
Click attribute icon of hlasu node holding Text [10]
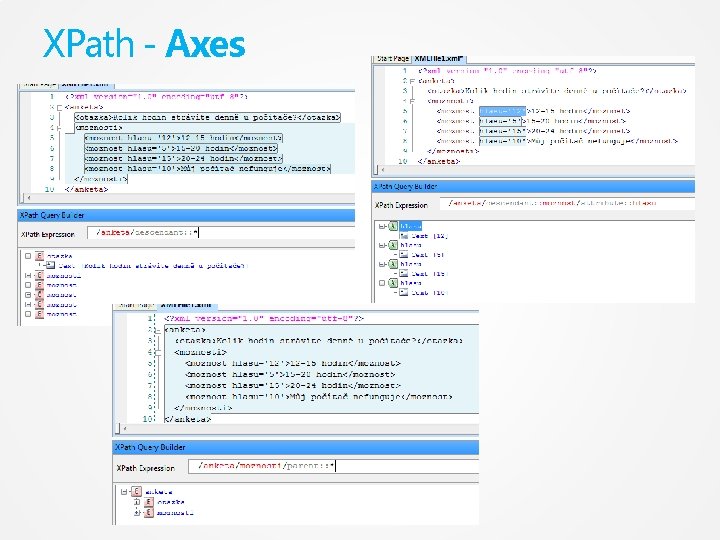click(x=393, y=283)
